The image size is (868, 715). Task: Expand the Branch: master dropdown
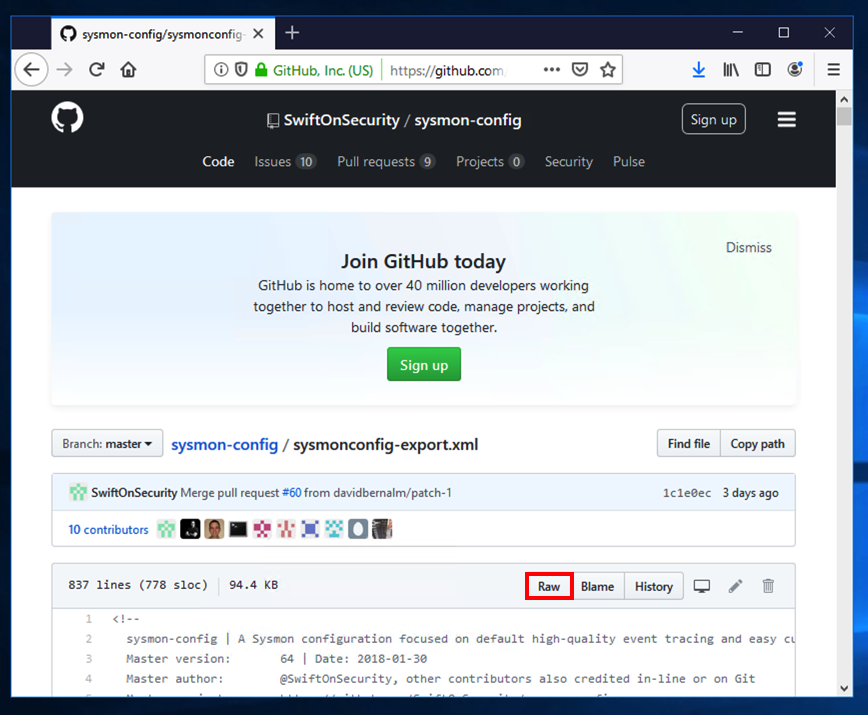click(107, 443)
